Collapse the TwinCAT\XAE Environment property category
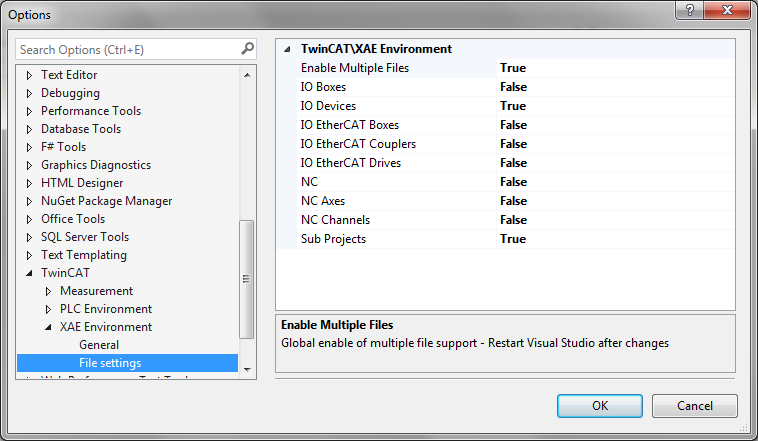Screen dimensions: 758x441 coord(288,49)
